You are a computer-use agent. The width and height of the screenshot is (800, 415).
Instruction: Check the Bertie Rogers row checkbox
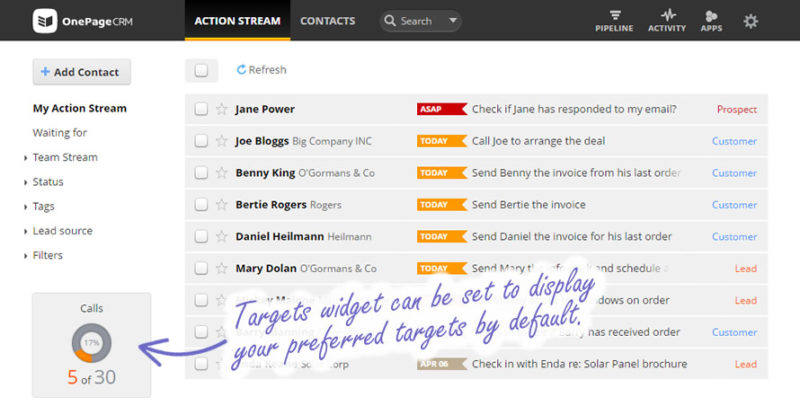[x=201, y=205]
